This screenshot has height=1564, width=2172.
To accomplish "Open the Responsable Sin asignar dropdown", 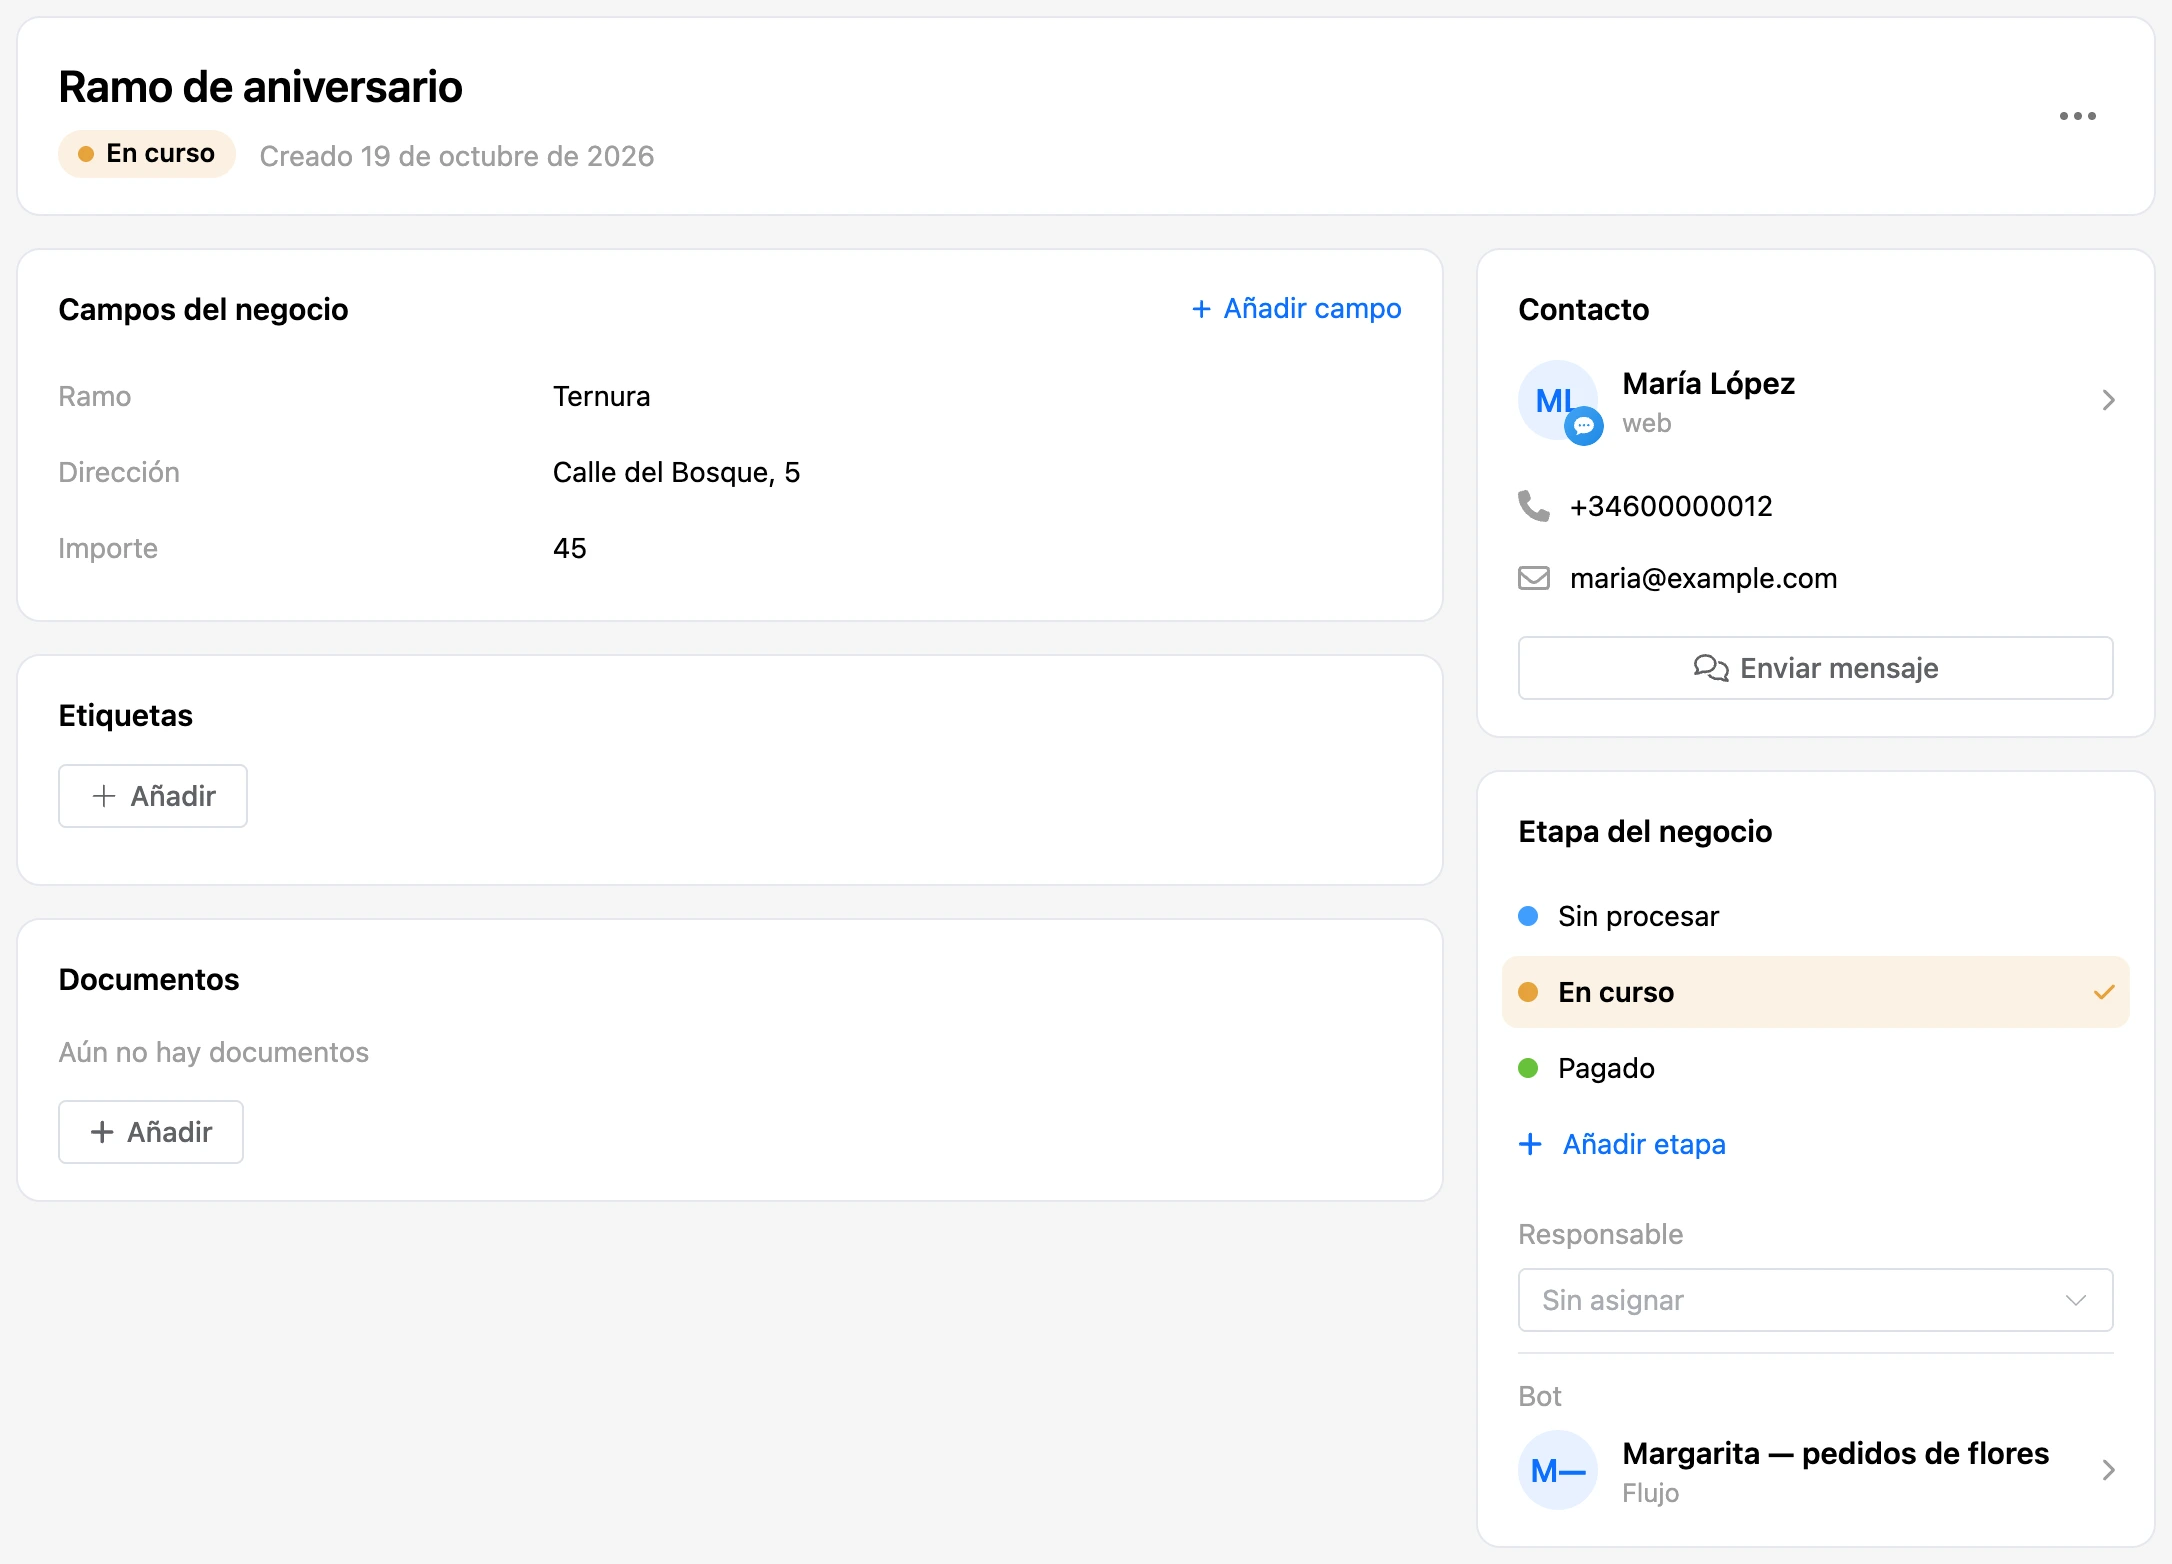I will (1815, 1300).
